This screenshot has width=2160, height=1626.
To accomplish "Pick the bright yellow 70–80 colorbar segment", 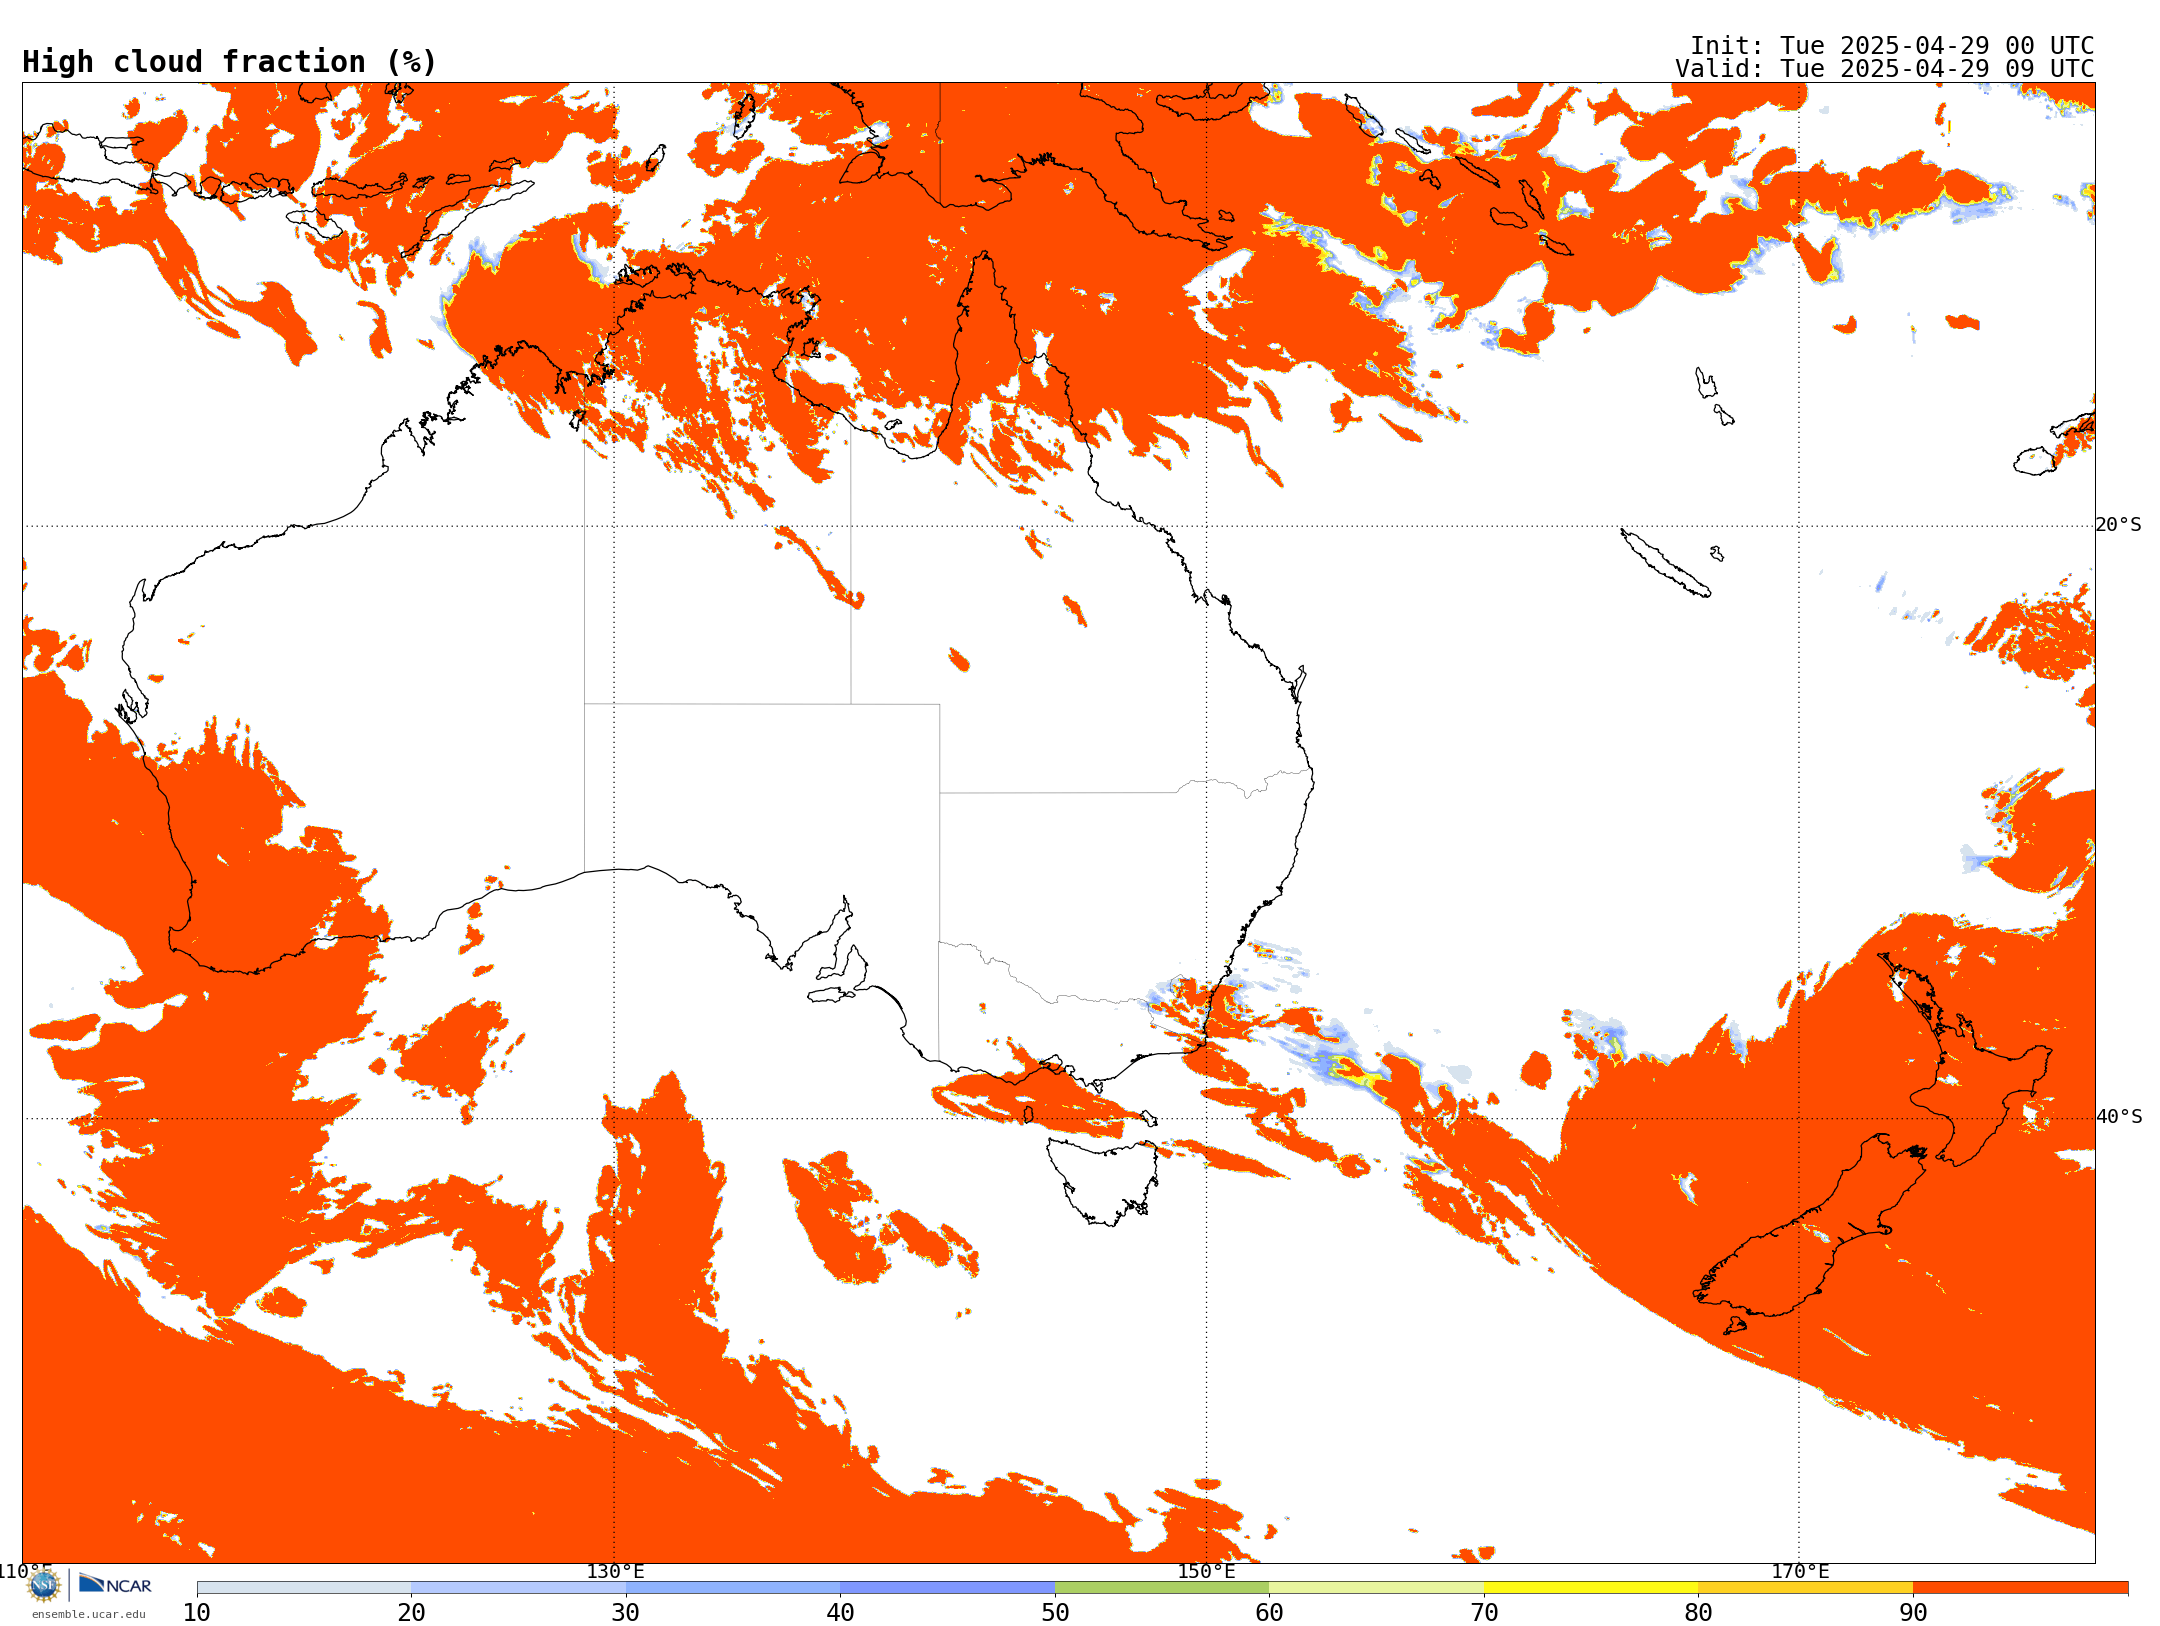I will coord(1591,1588).
